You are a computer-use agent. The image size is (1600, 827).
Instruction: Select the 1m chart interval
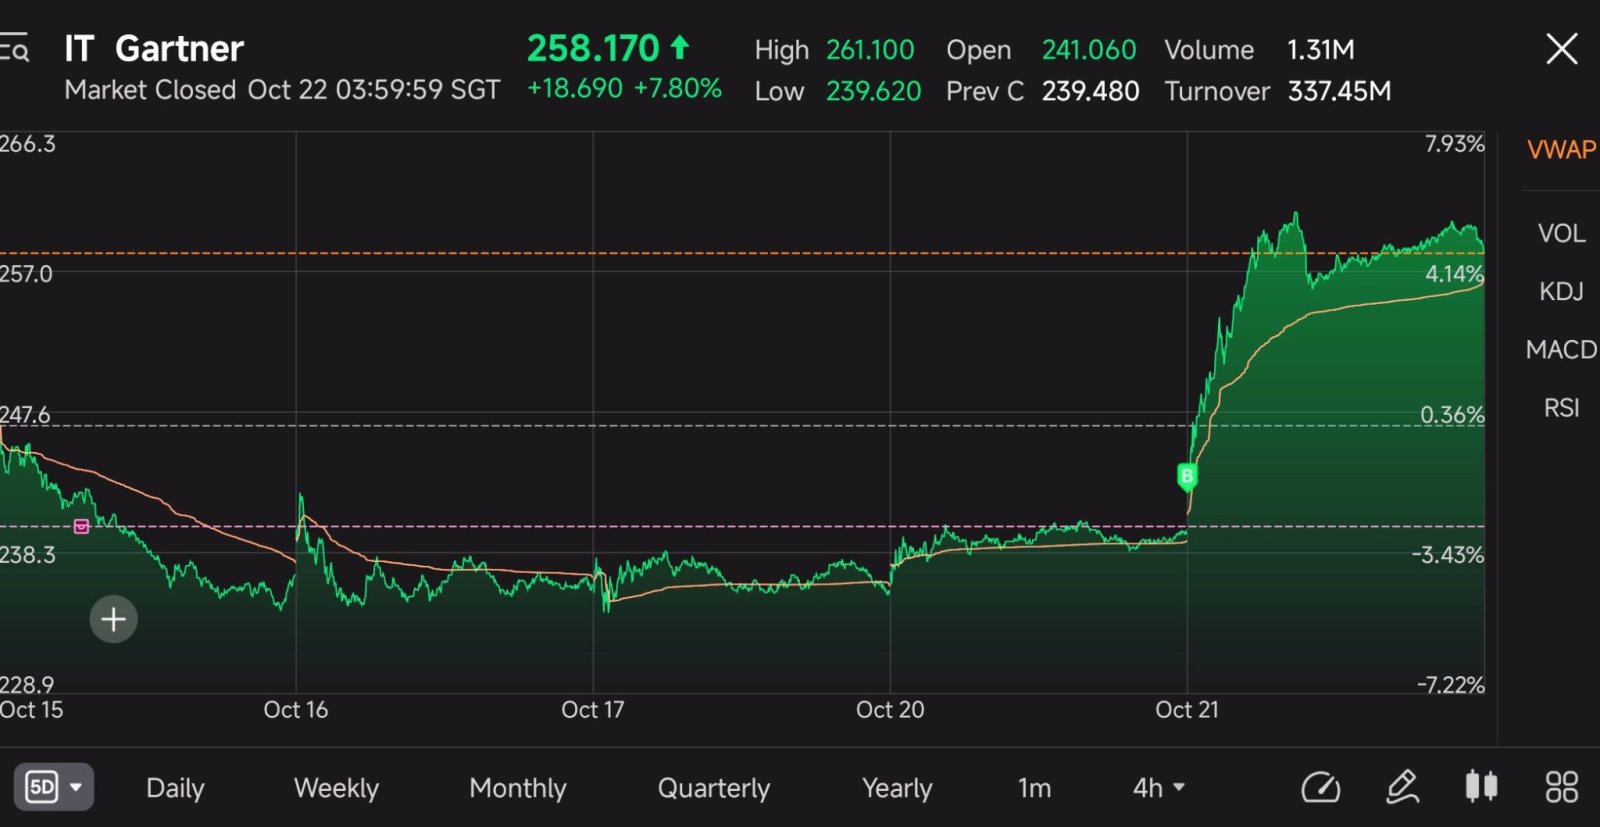1035,788
